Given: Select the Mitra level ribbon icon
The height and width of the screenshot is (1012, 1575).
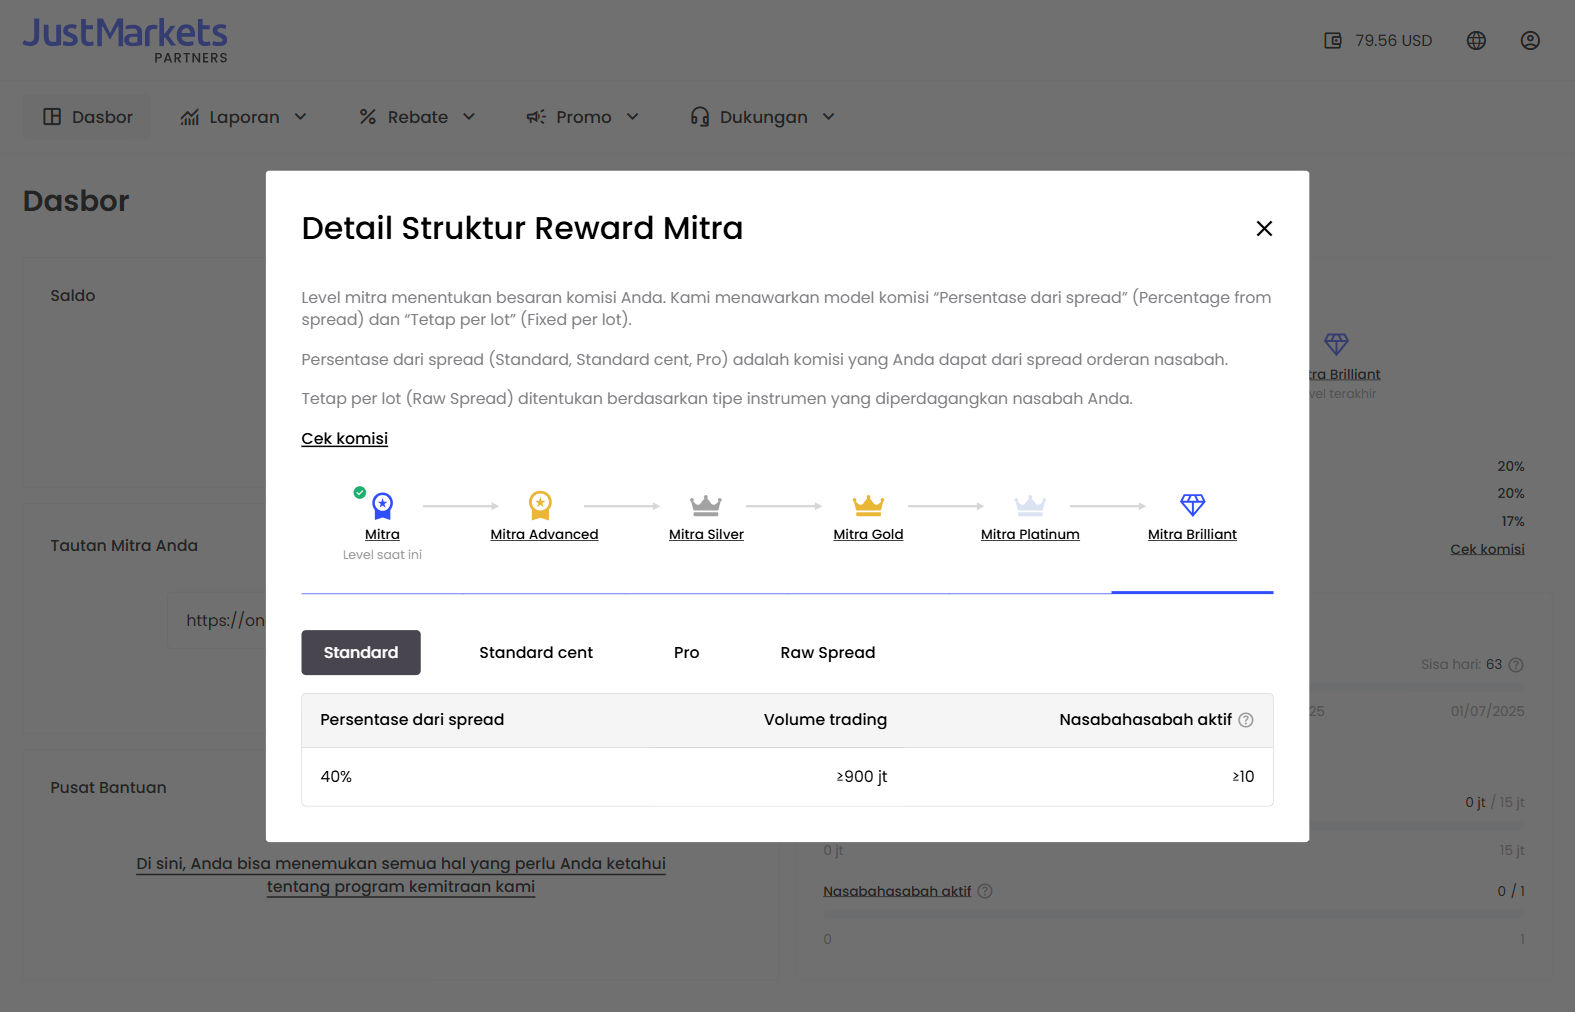Looking at the screenshot, I should 382,505.
